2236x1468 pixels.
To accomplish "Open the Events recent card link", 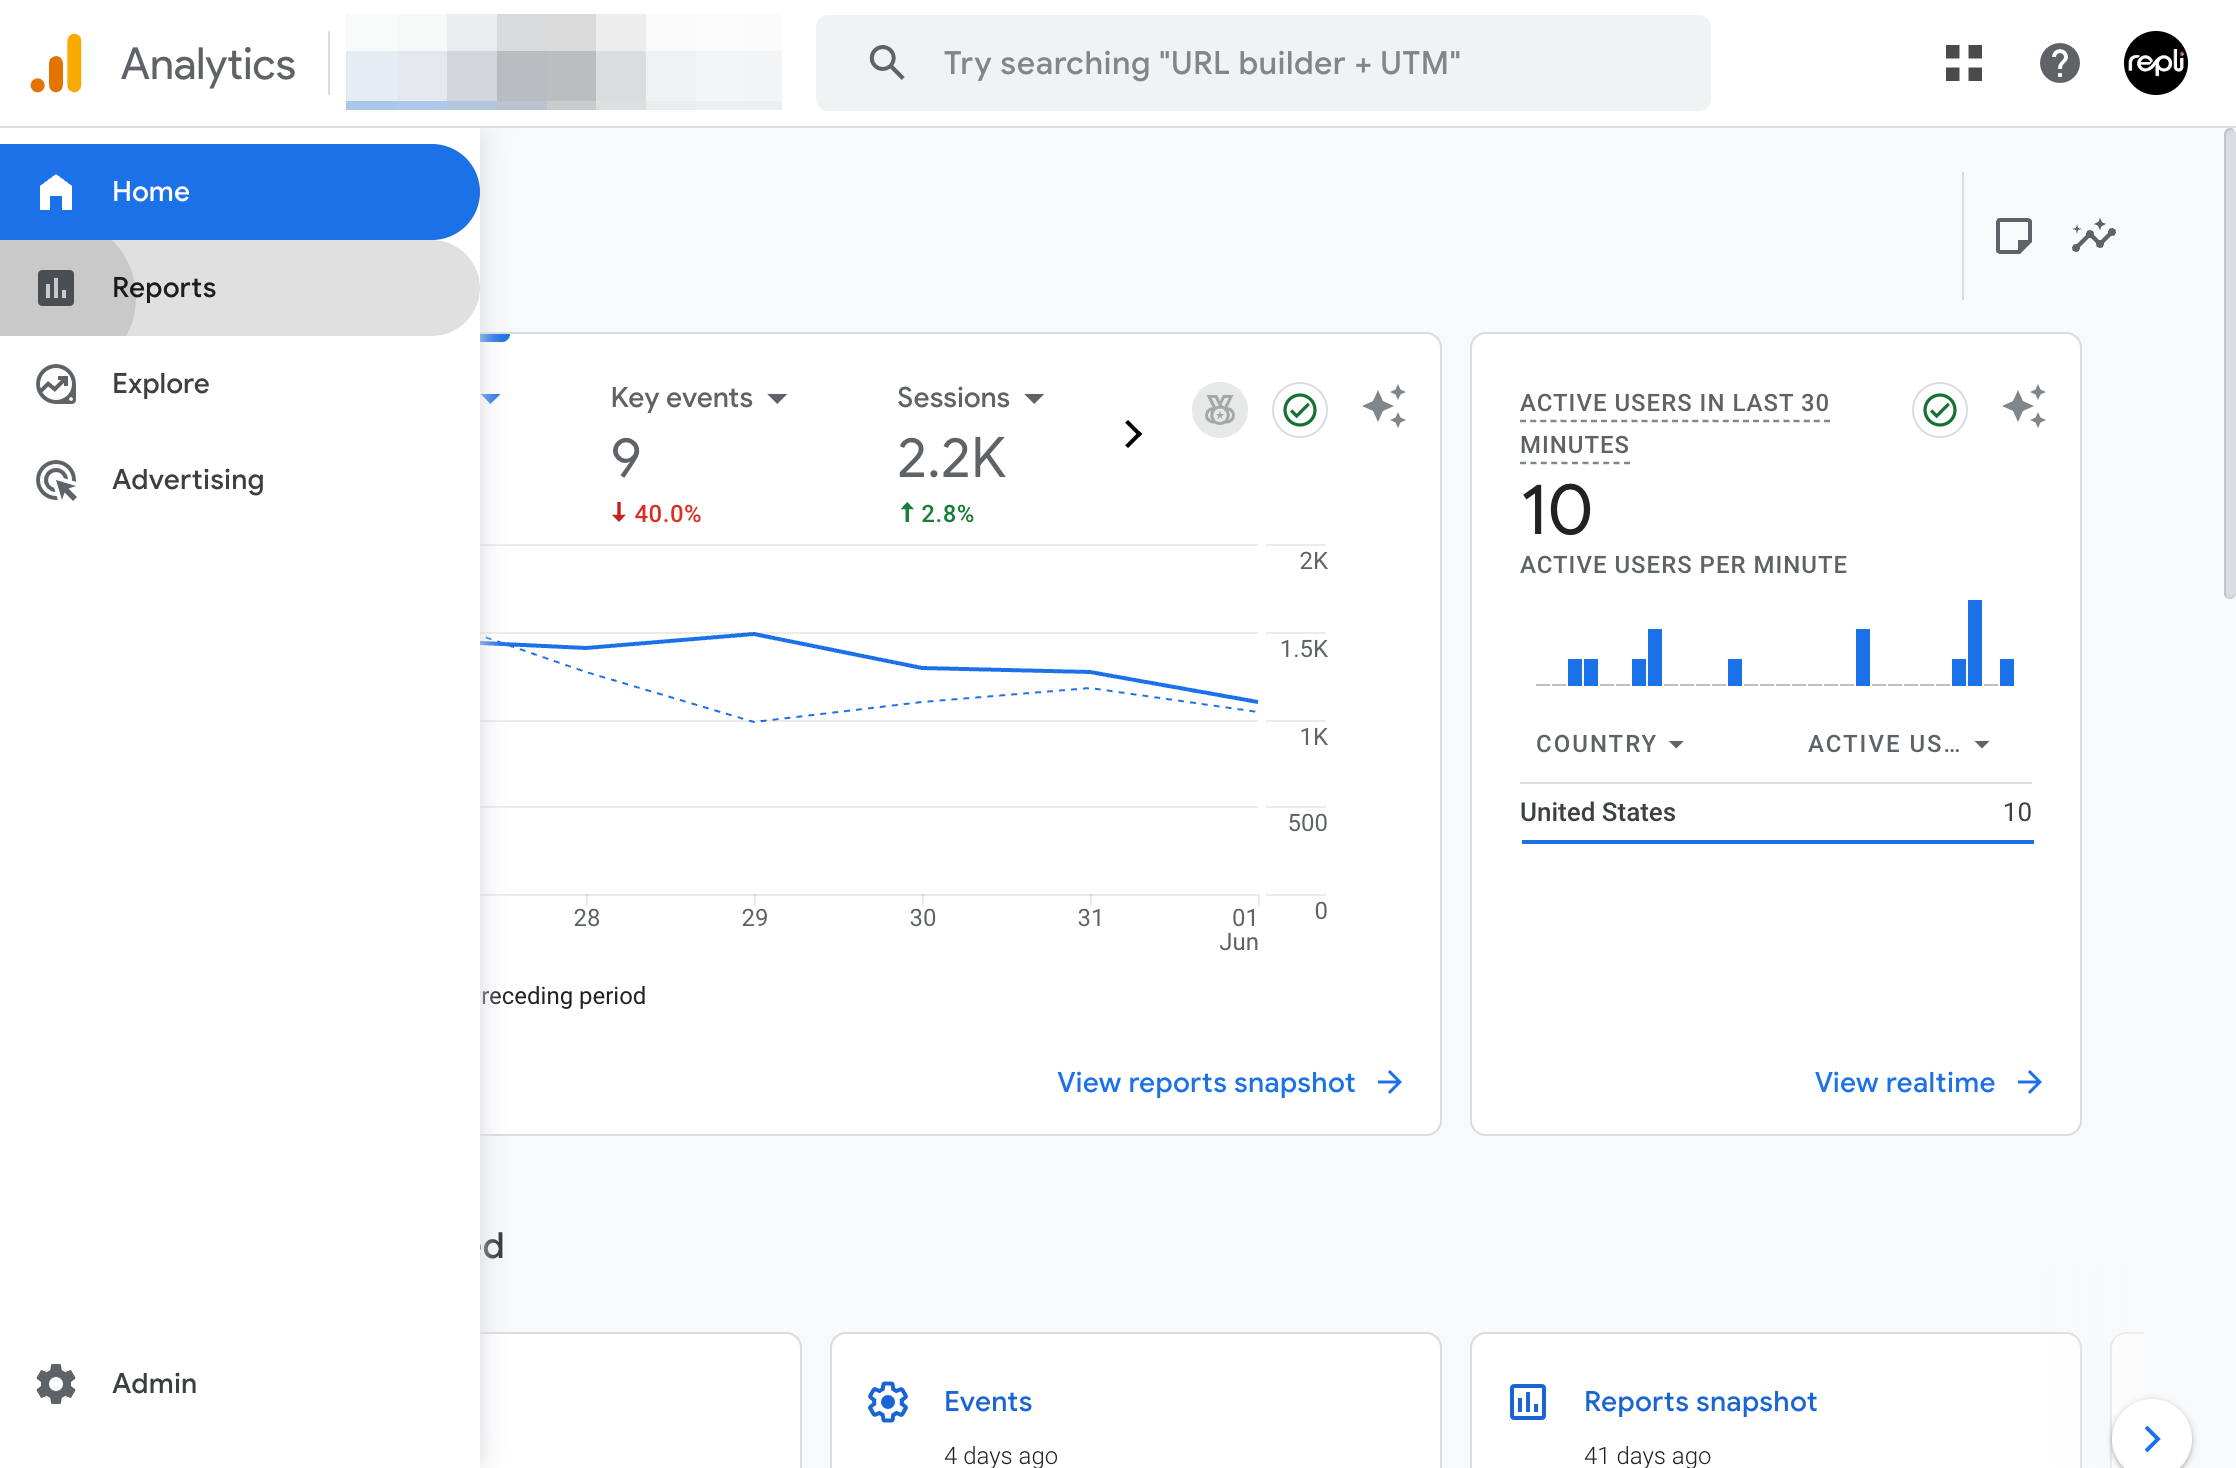I will pos(988,1402).
